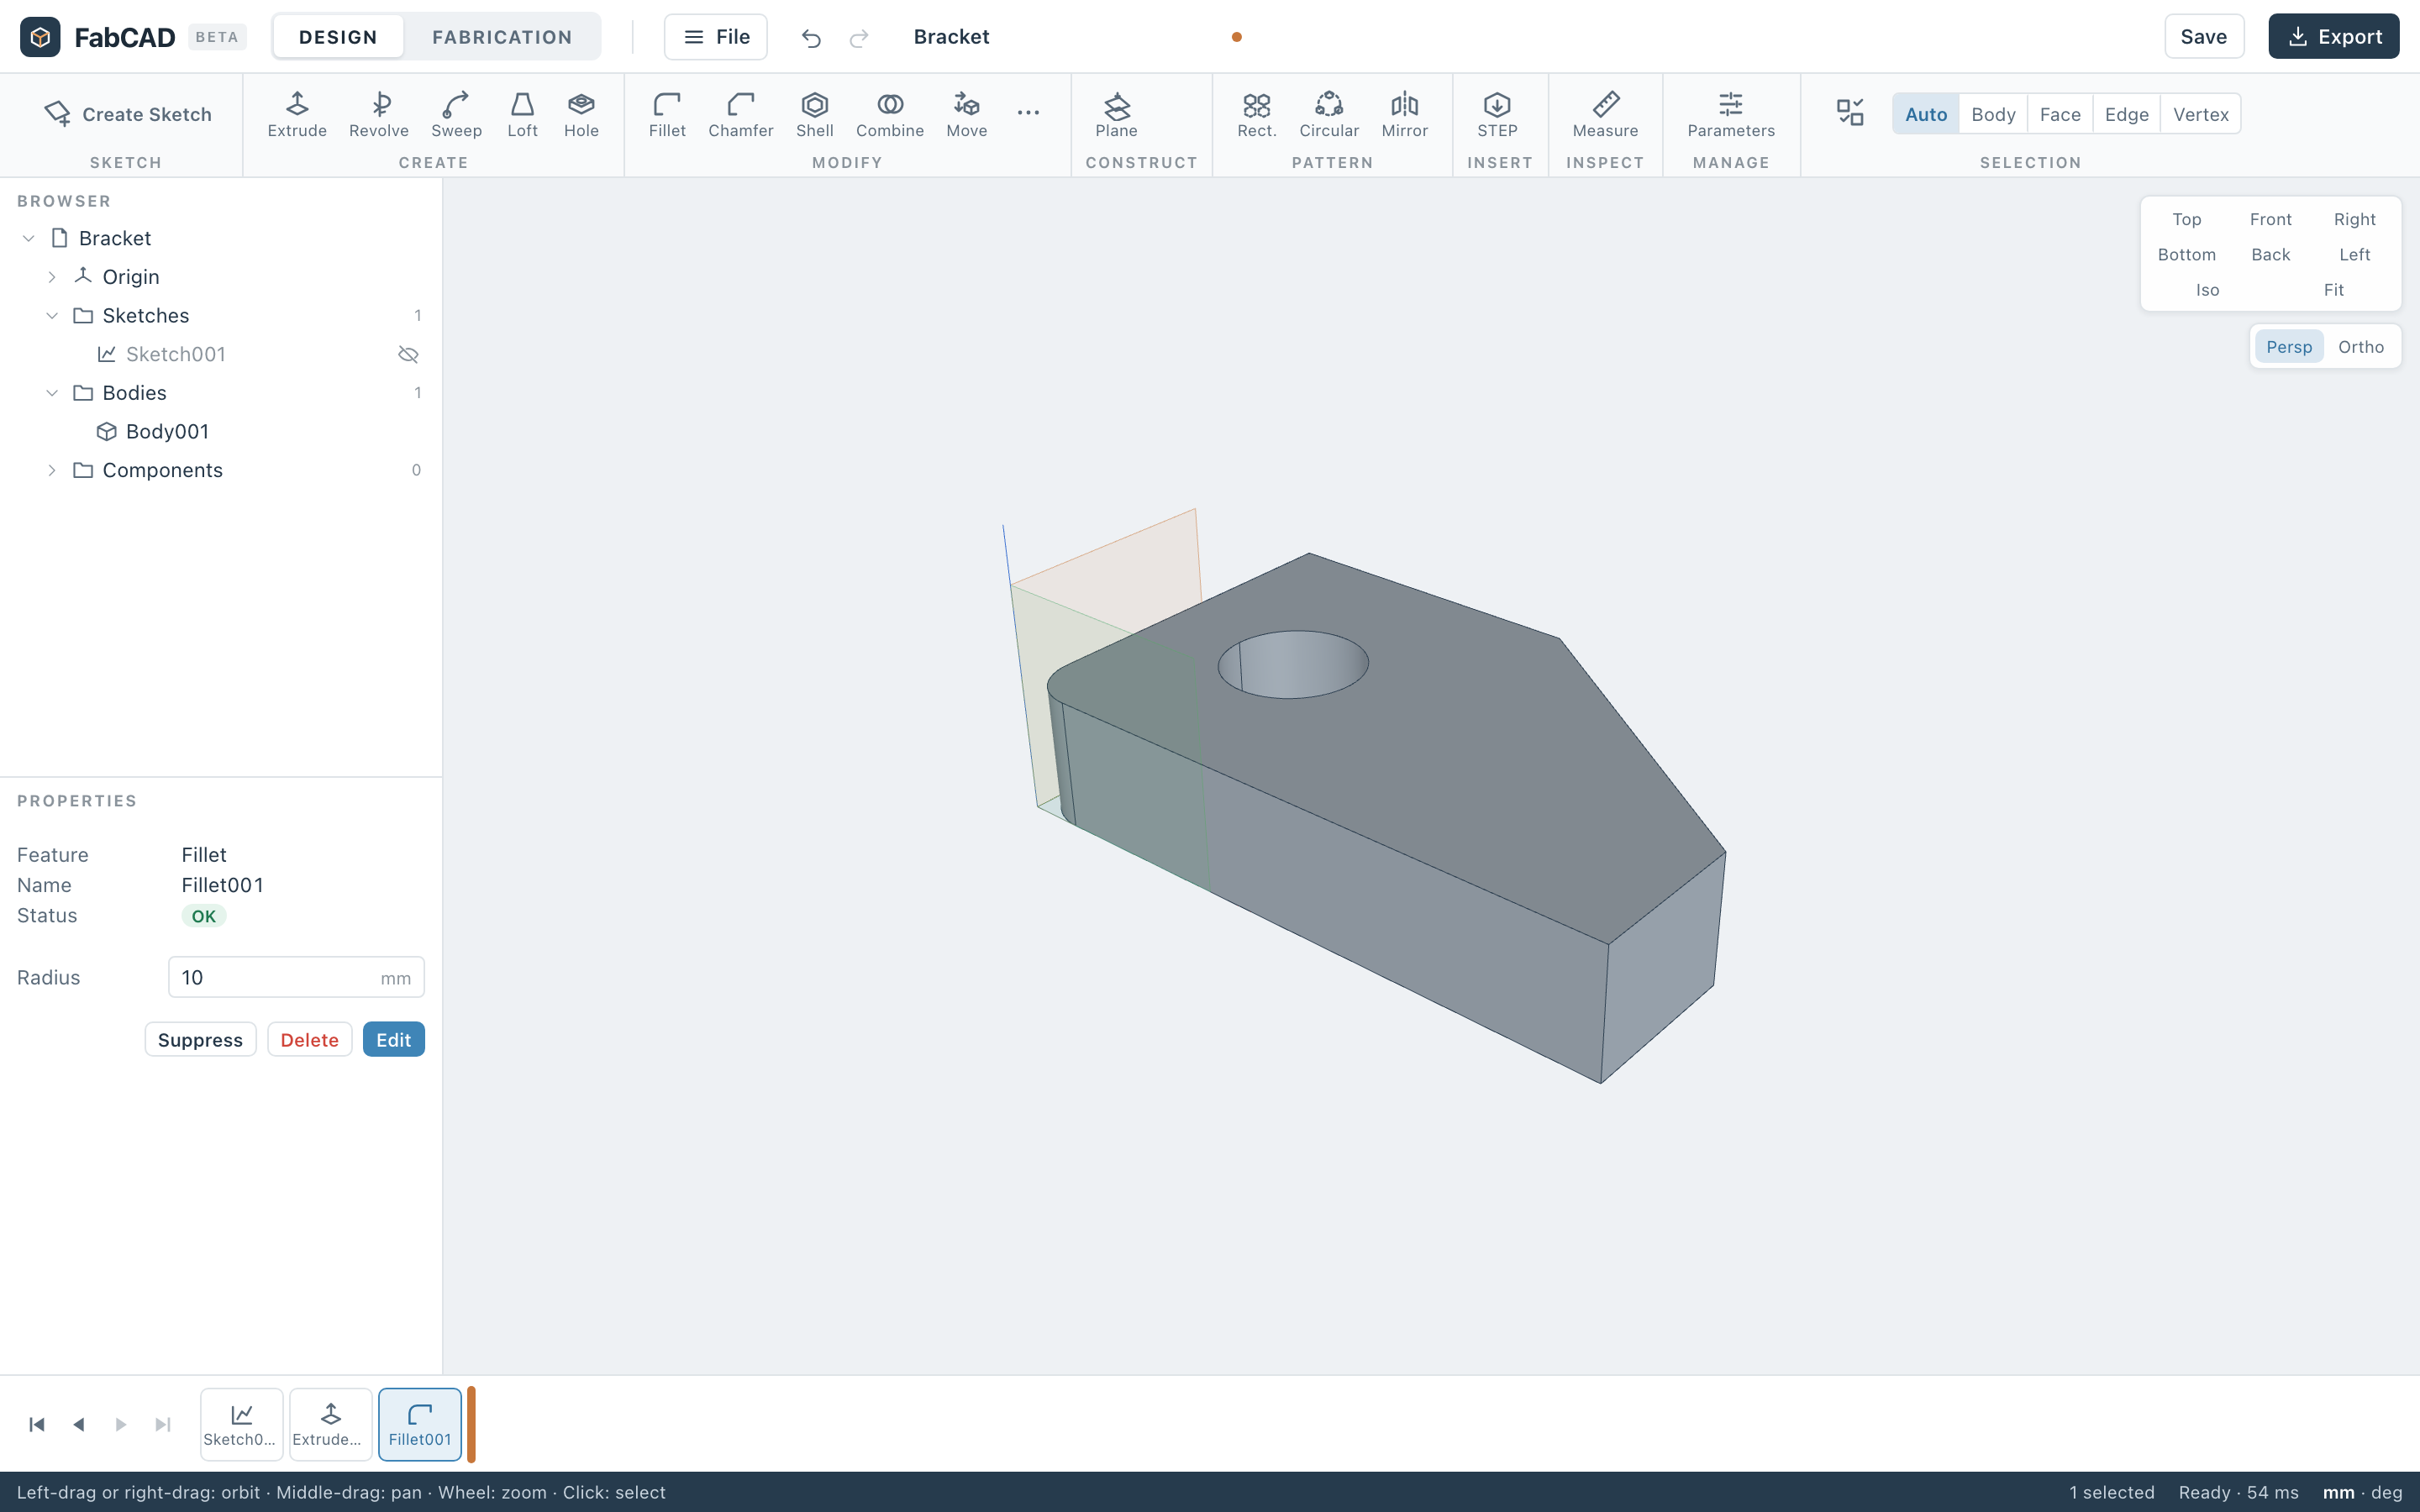Click the selection filter icon
2420x1512 pixels.
(x=1850, y=112)
